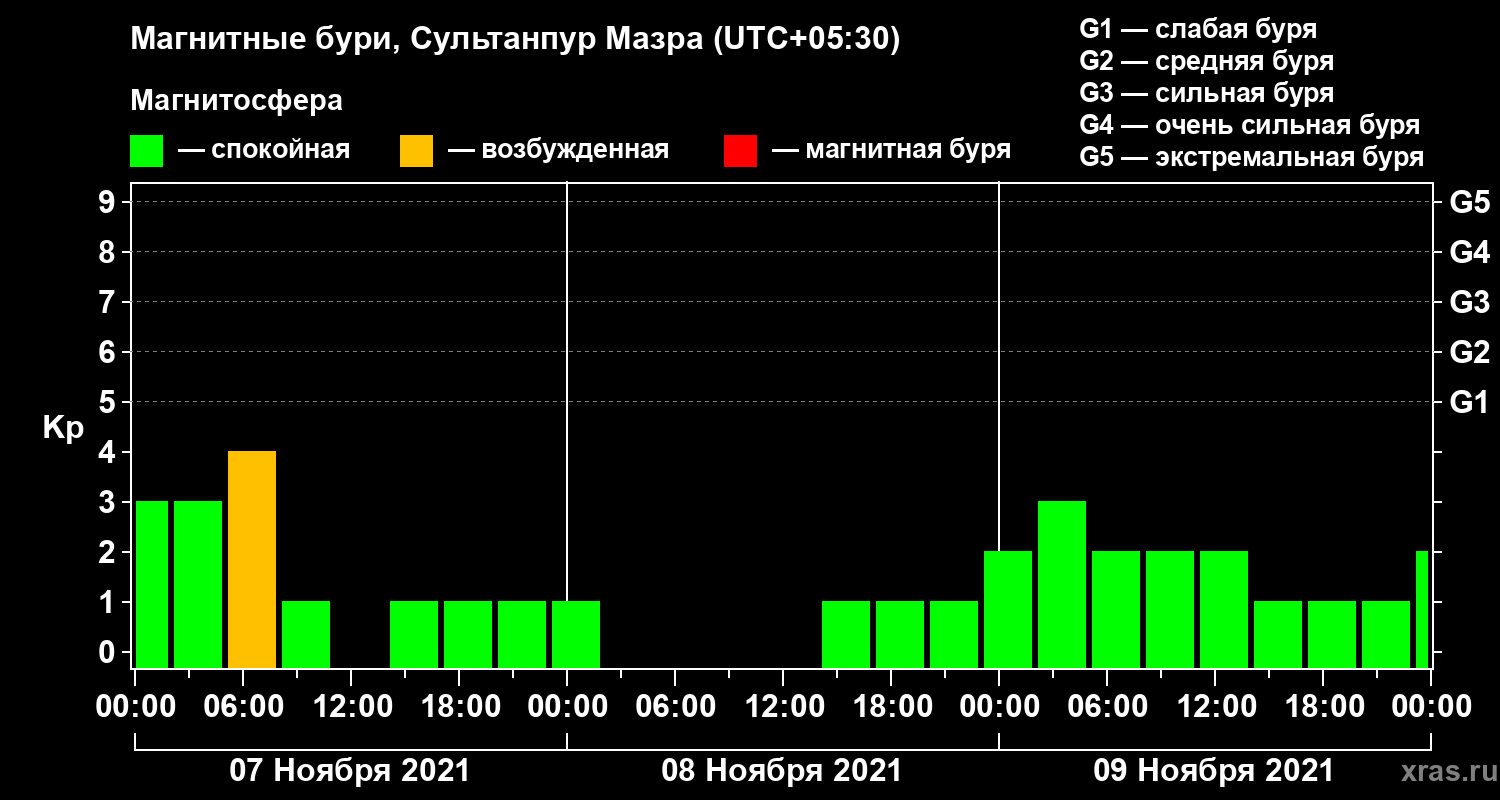The width and height of the screenshot is (1500, 800).
Task: Click the red 'магнитная буря' legend swatch
Action: (741, 151)
